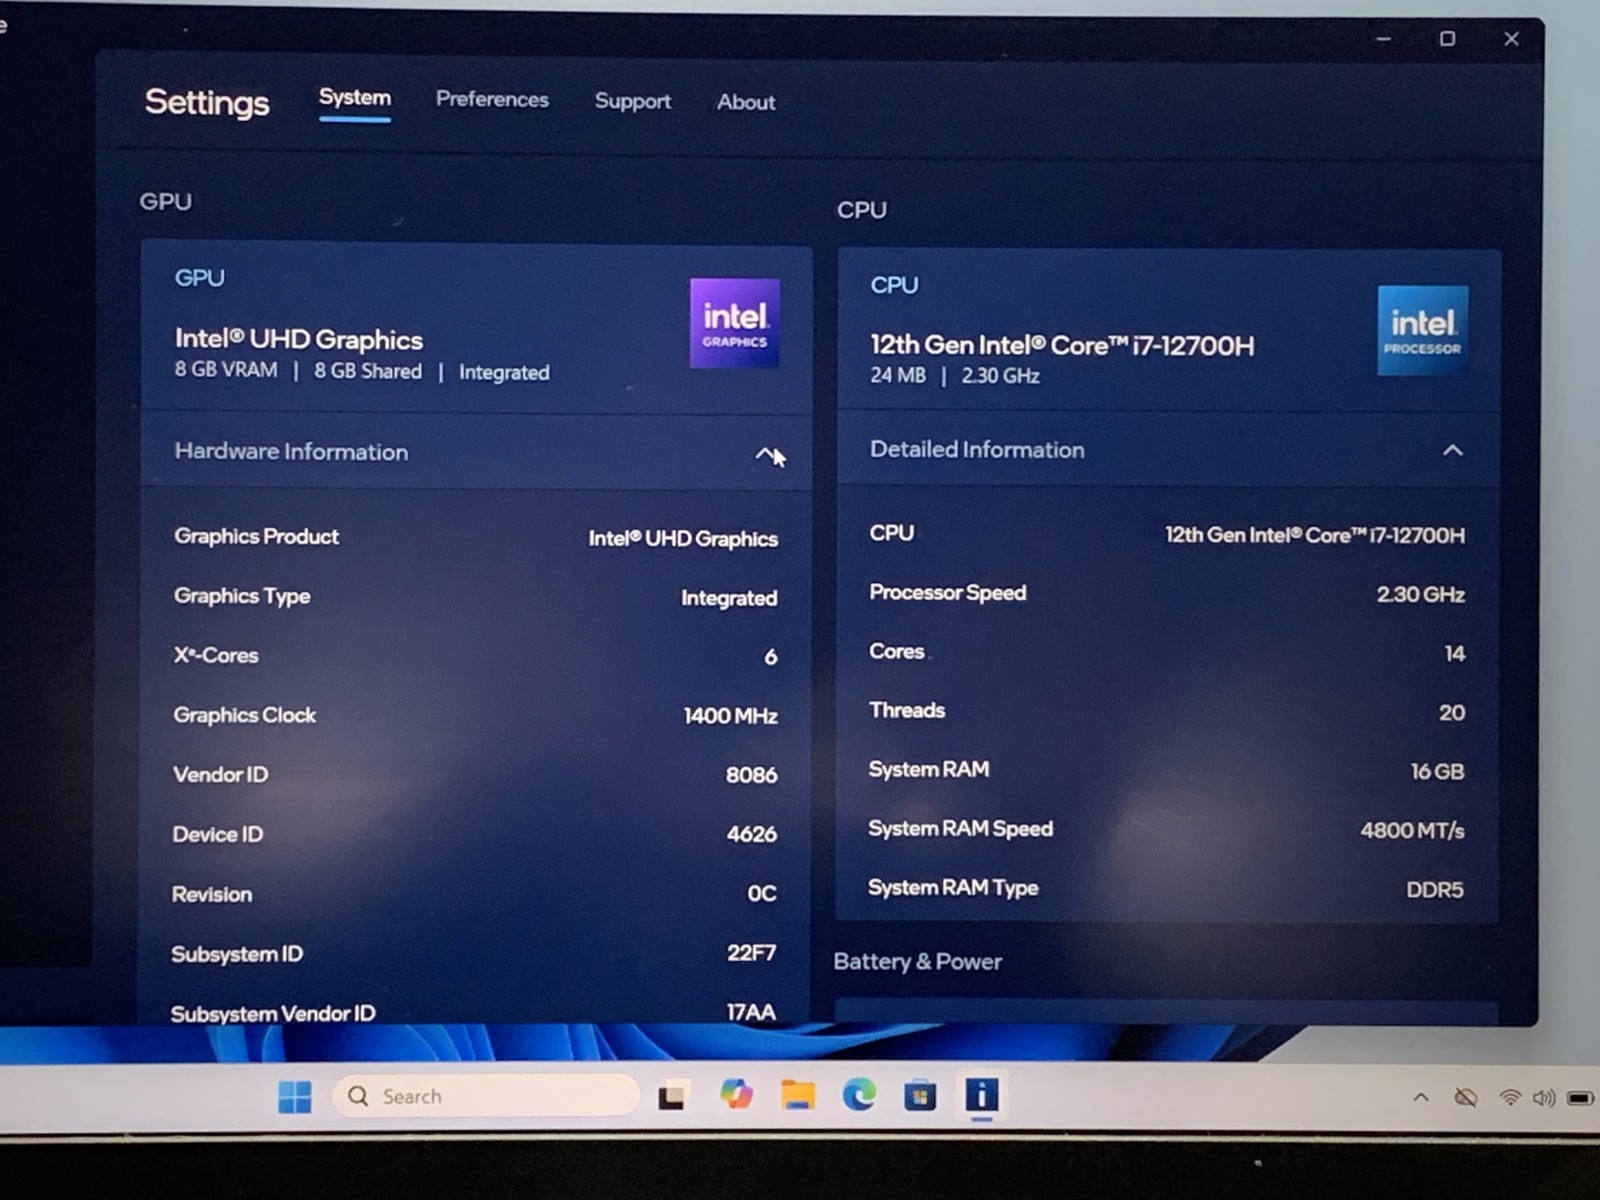Open the Windows Start menu
Screen dimensions: 1600x1200
point(295,1097)
